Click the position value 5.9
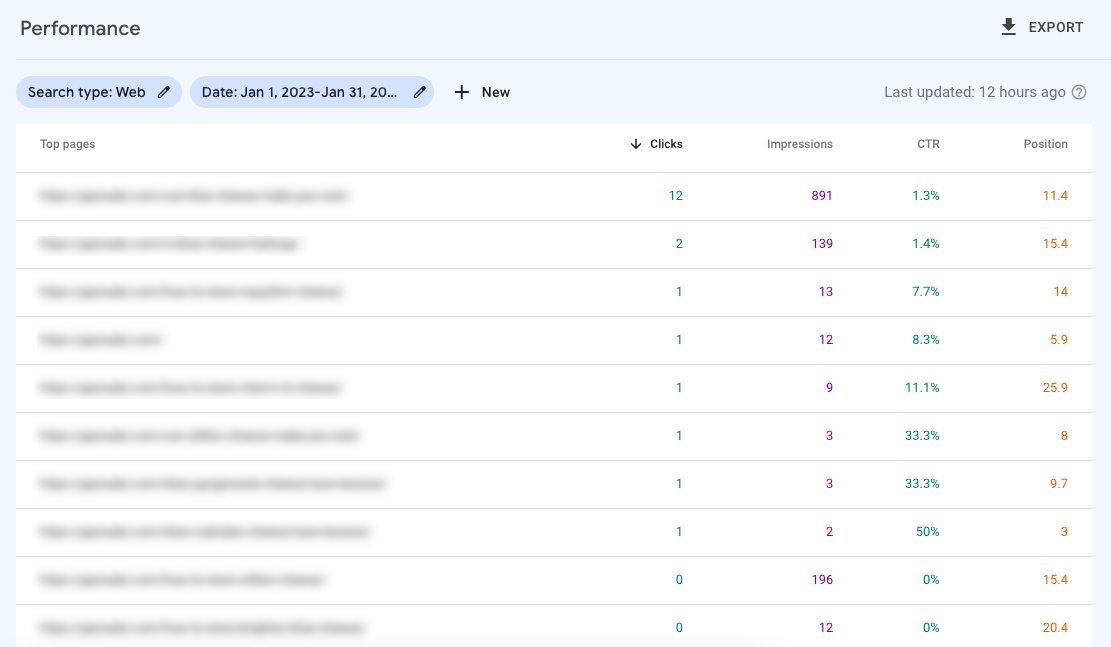This screenshot has width=1111, height=647. 1059,339
